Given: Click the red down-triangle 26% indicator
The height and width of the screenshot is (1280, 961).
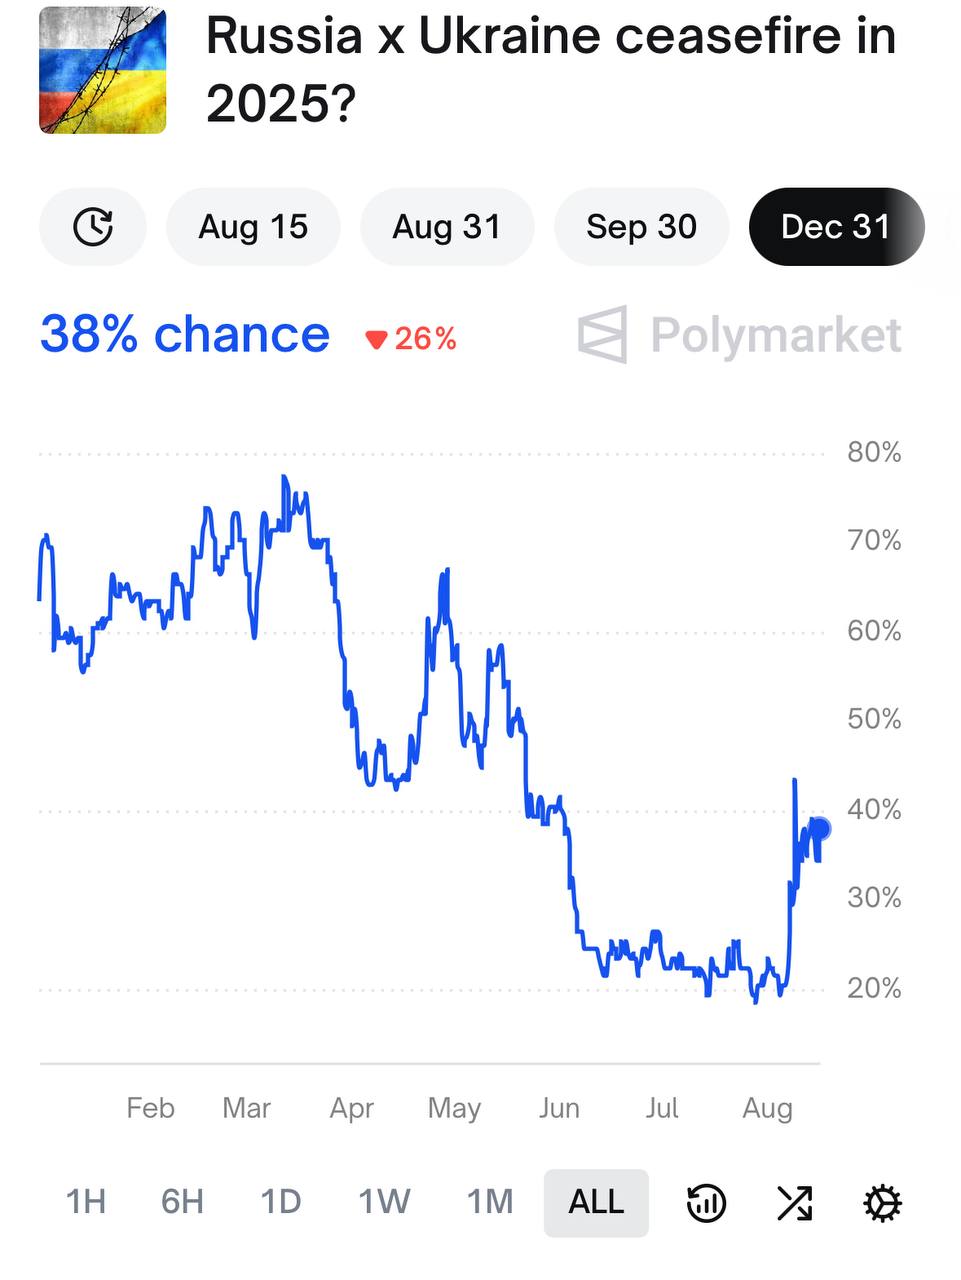Looking at the screenshot, I should pyautogui.click(x=411, y=339).
